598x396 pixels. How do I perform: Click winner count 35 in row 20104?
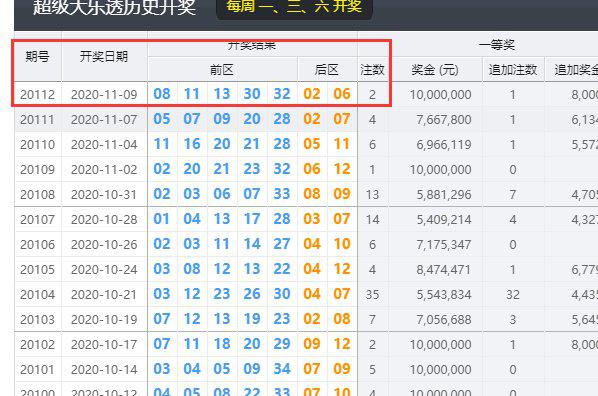(372, 295)
